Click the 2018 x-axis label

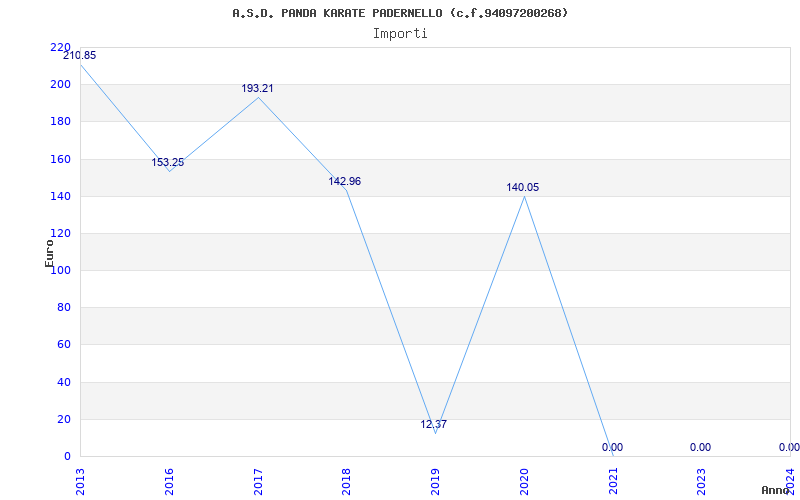tap(346, 482)
